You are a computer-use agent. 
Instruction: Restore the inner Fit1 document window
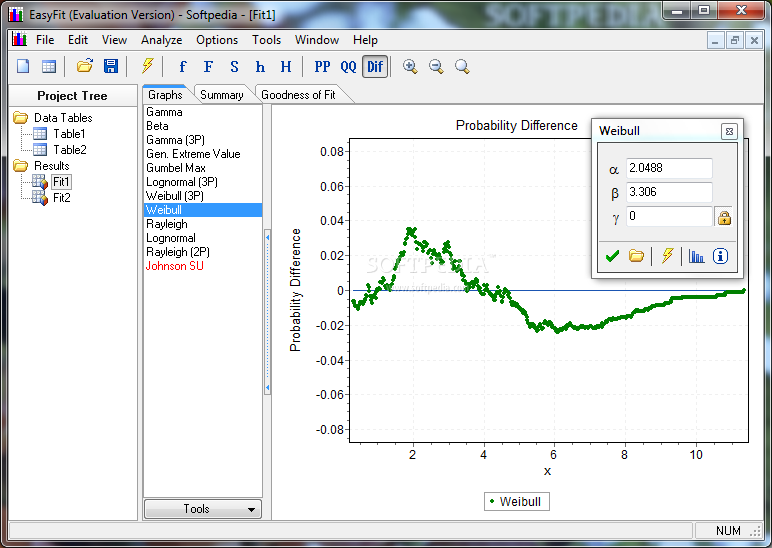tap(735, 40)
